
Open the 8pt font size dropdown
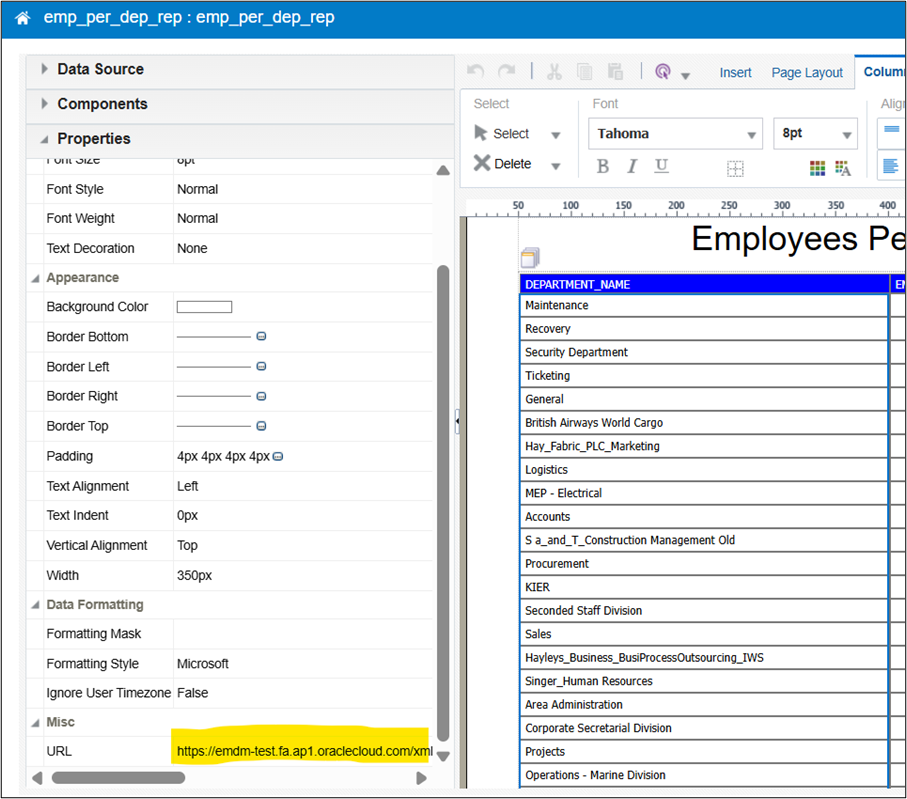pyautogui.click(x=815, y=134)
